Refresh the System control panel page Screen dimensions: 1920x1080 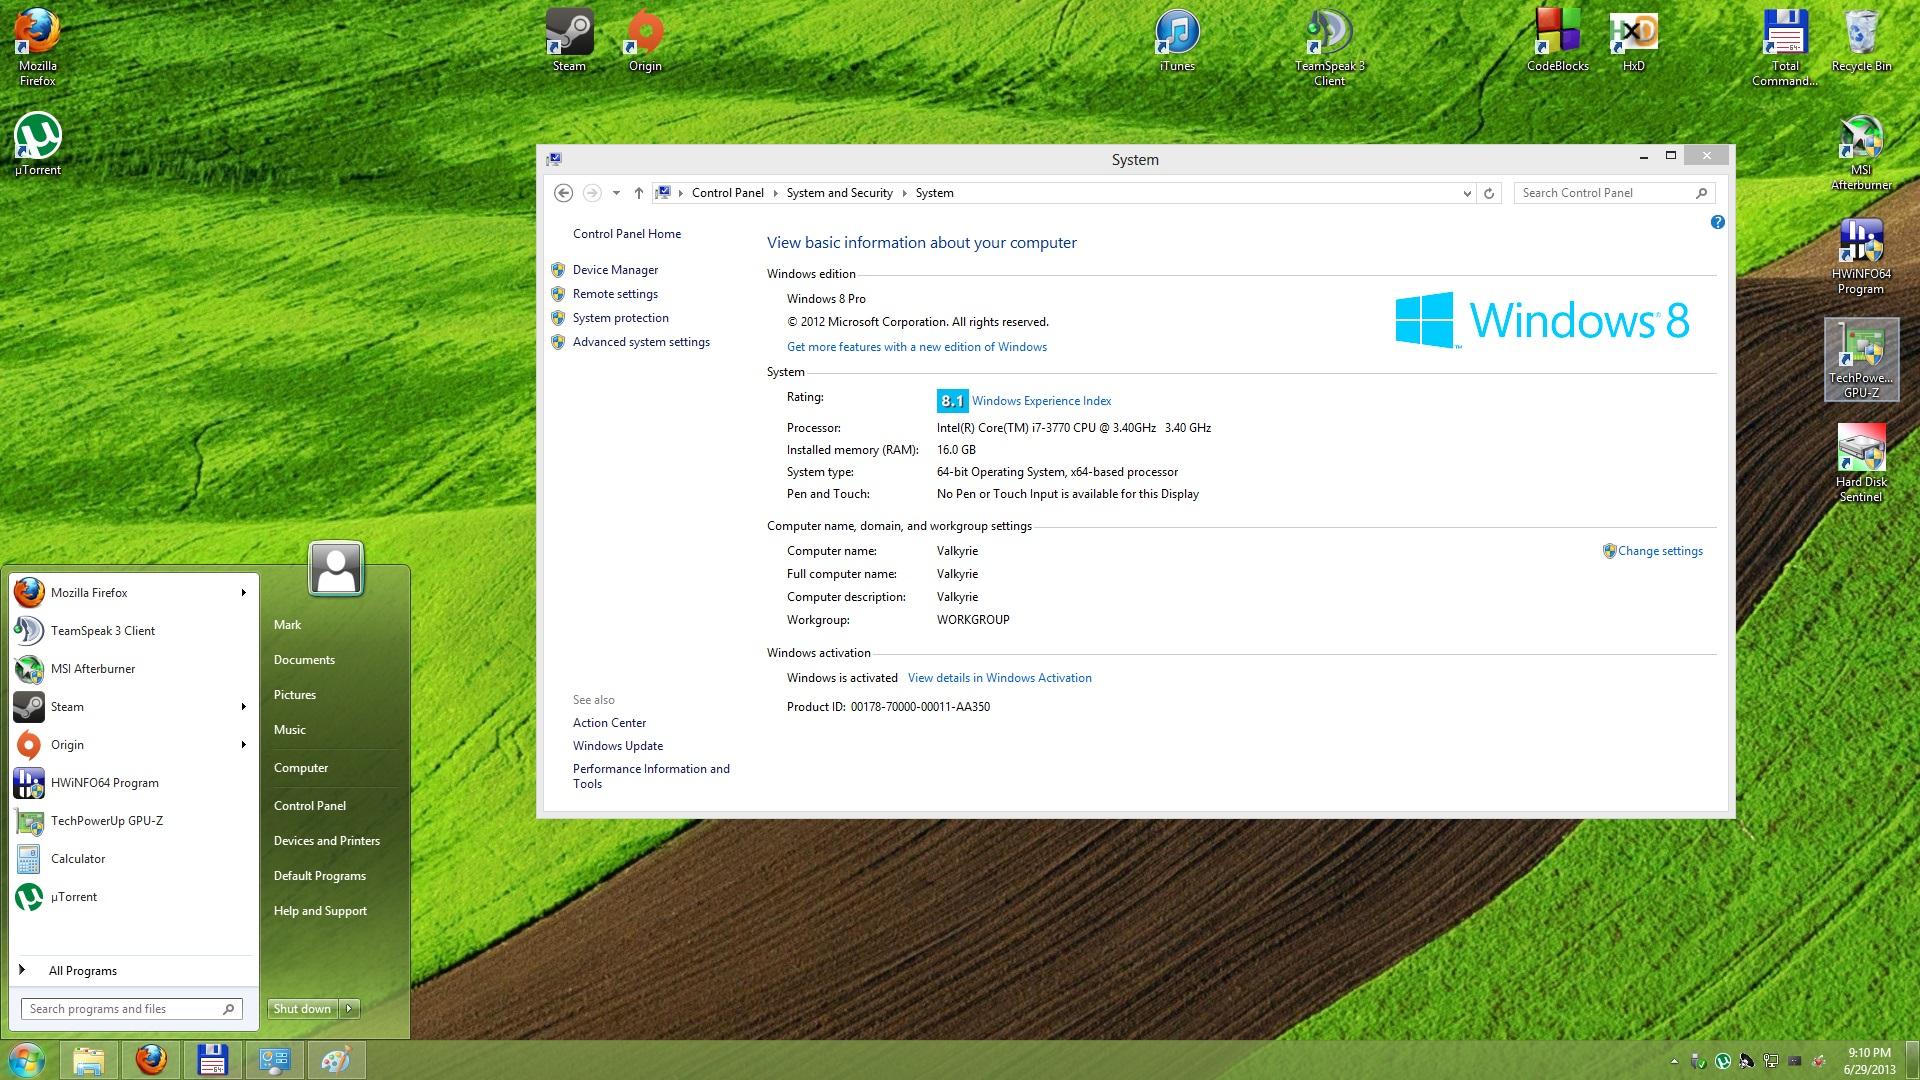pos(1489,193)
